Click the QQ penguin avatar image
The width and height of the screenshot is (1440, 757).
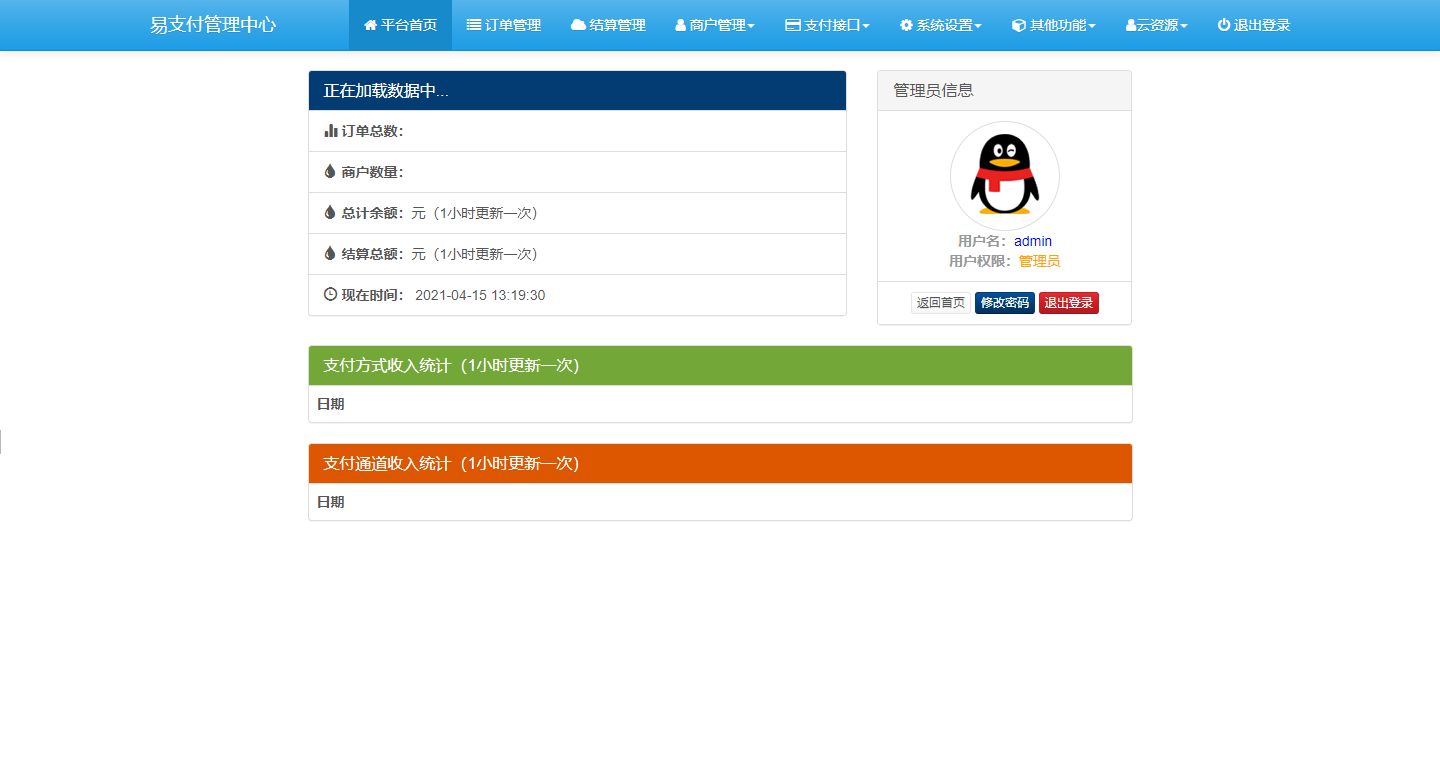(x=1004, y=175)
